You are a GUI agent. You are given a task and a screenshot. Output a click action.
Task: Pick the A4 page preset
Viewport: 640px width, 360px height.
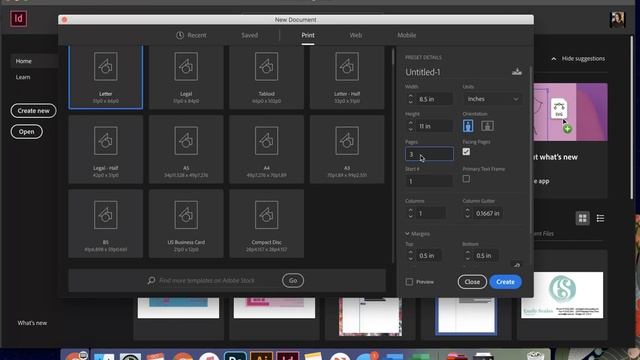[267, 149]
